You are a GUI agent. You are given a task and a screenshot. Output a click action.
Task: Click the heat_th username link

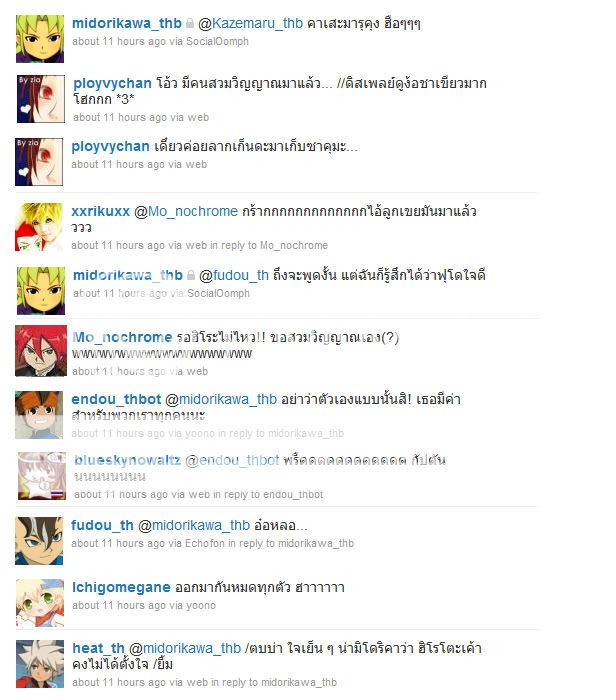click(x=98, y=648)
